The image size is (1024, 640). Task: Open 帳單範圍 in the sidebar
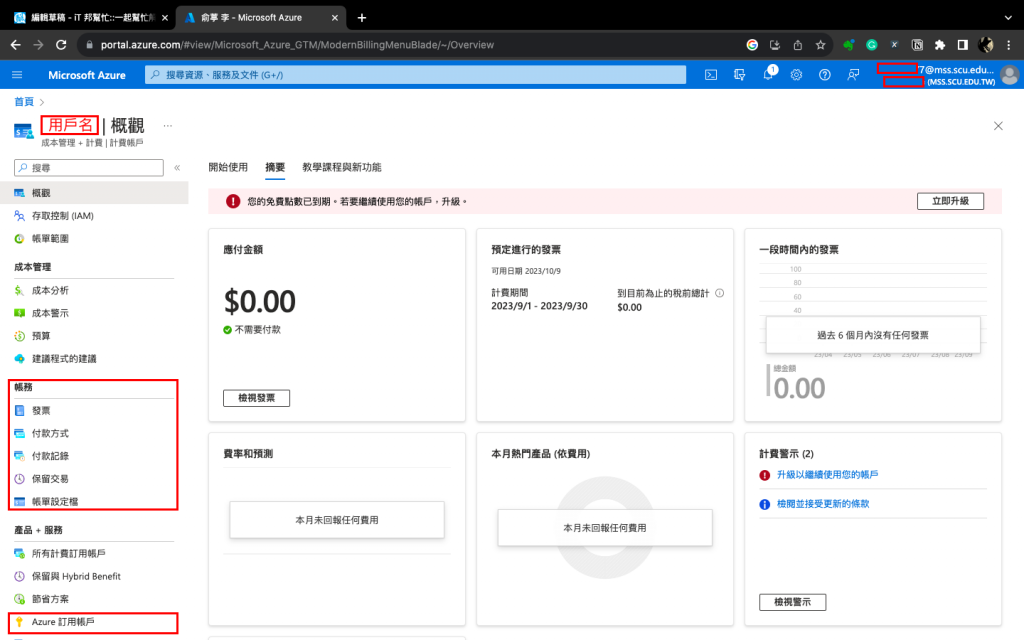coord(95,238)
